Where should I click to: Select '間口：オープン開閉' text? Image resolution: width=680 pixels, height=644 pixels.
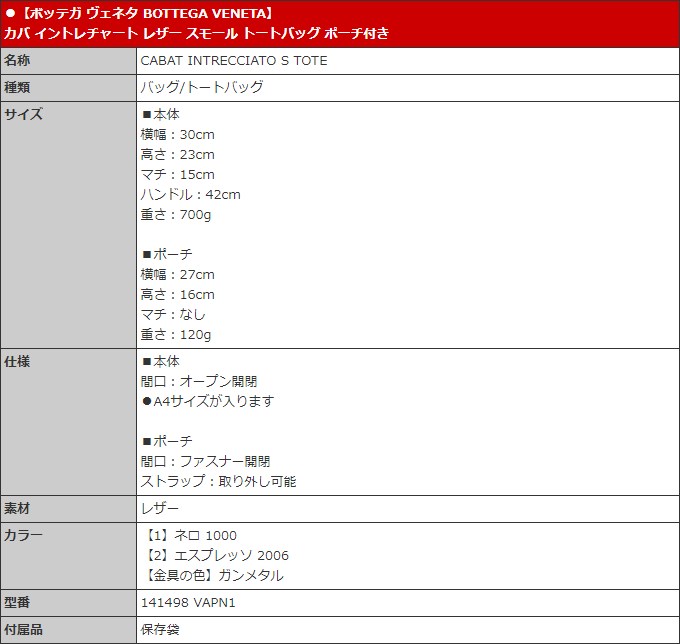click(199, 381)
